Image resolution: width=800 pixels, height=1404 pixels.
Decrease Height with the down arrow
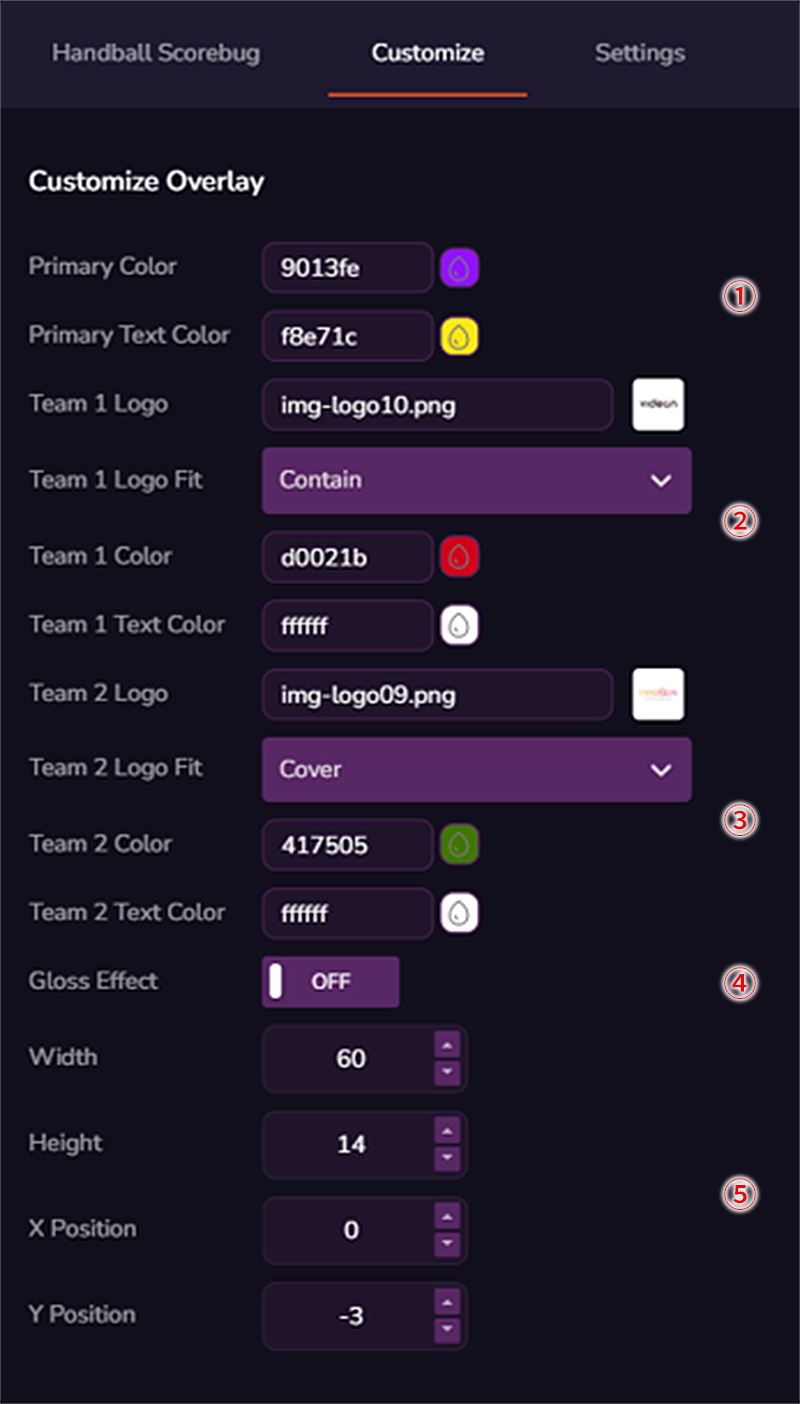pyautogui.click(x=448, y=1159)
